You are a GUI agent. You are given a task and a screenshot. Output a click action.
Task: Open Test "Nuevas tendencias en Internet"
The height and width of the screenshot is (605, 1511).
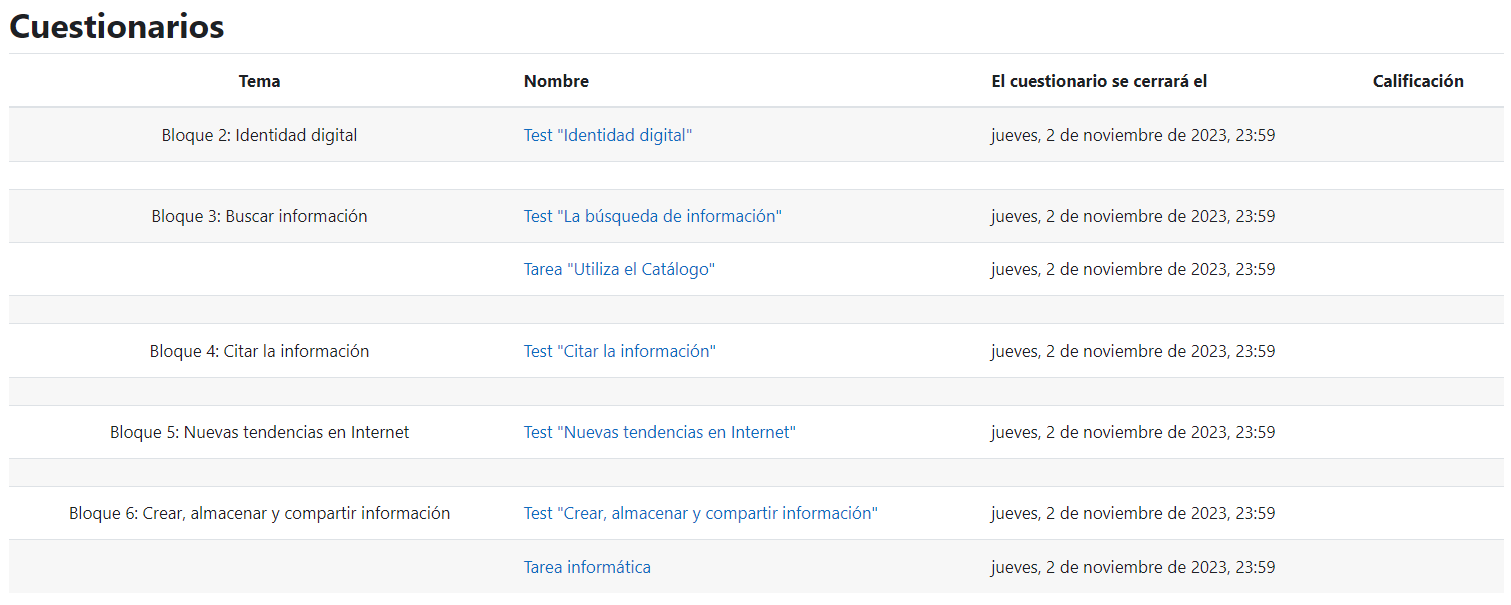(659, 432)
